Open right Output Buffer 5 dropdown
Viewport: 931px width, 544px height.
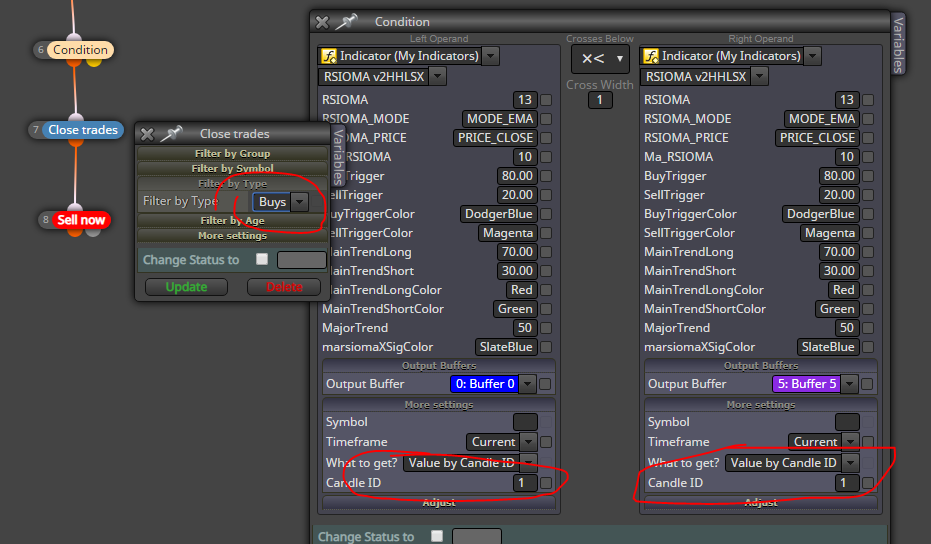(850, 384)
